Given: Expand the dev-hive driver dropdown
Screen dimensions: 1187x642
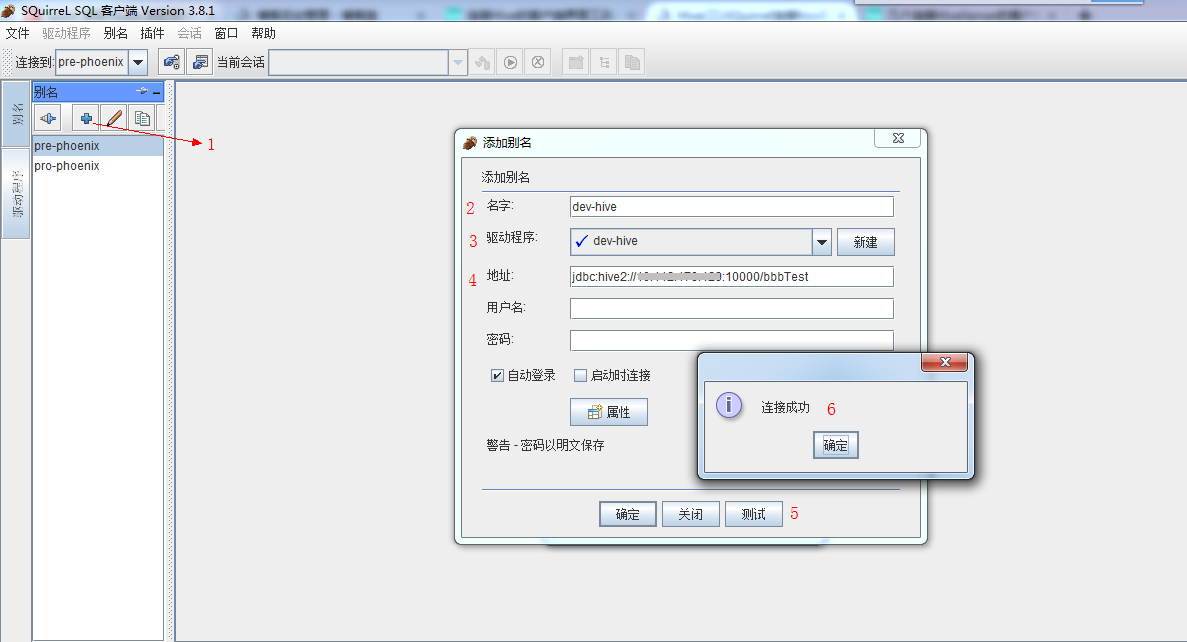Looking at the screenshot, I should click(821, 242).
